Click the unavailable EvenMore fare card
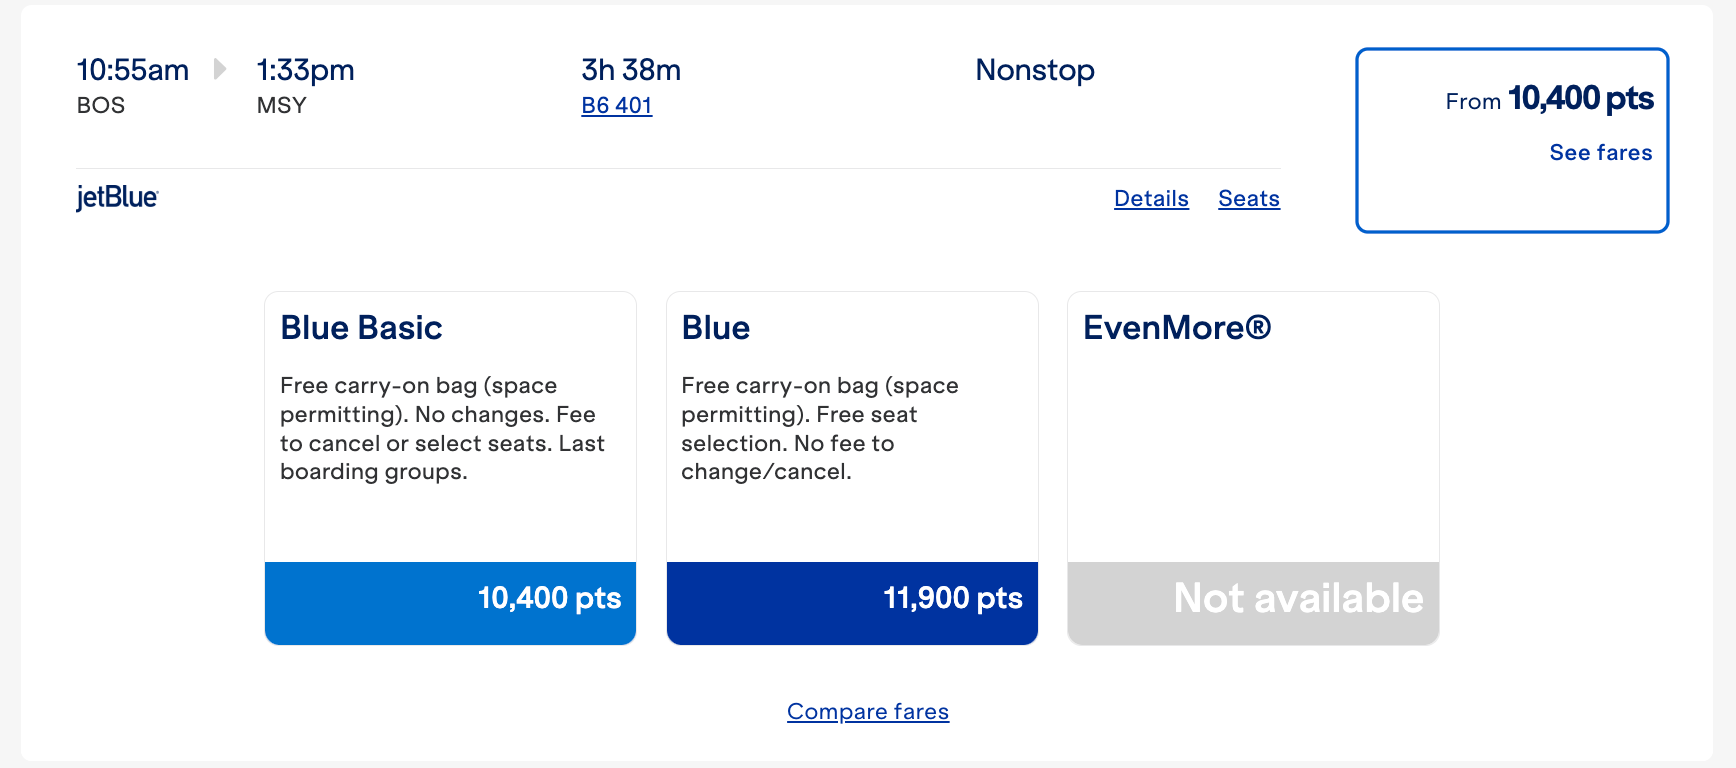Image resolution: width=1736 pixels, height=768 pixels. pos(1253,598)
